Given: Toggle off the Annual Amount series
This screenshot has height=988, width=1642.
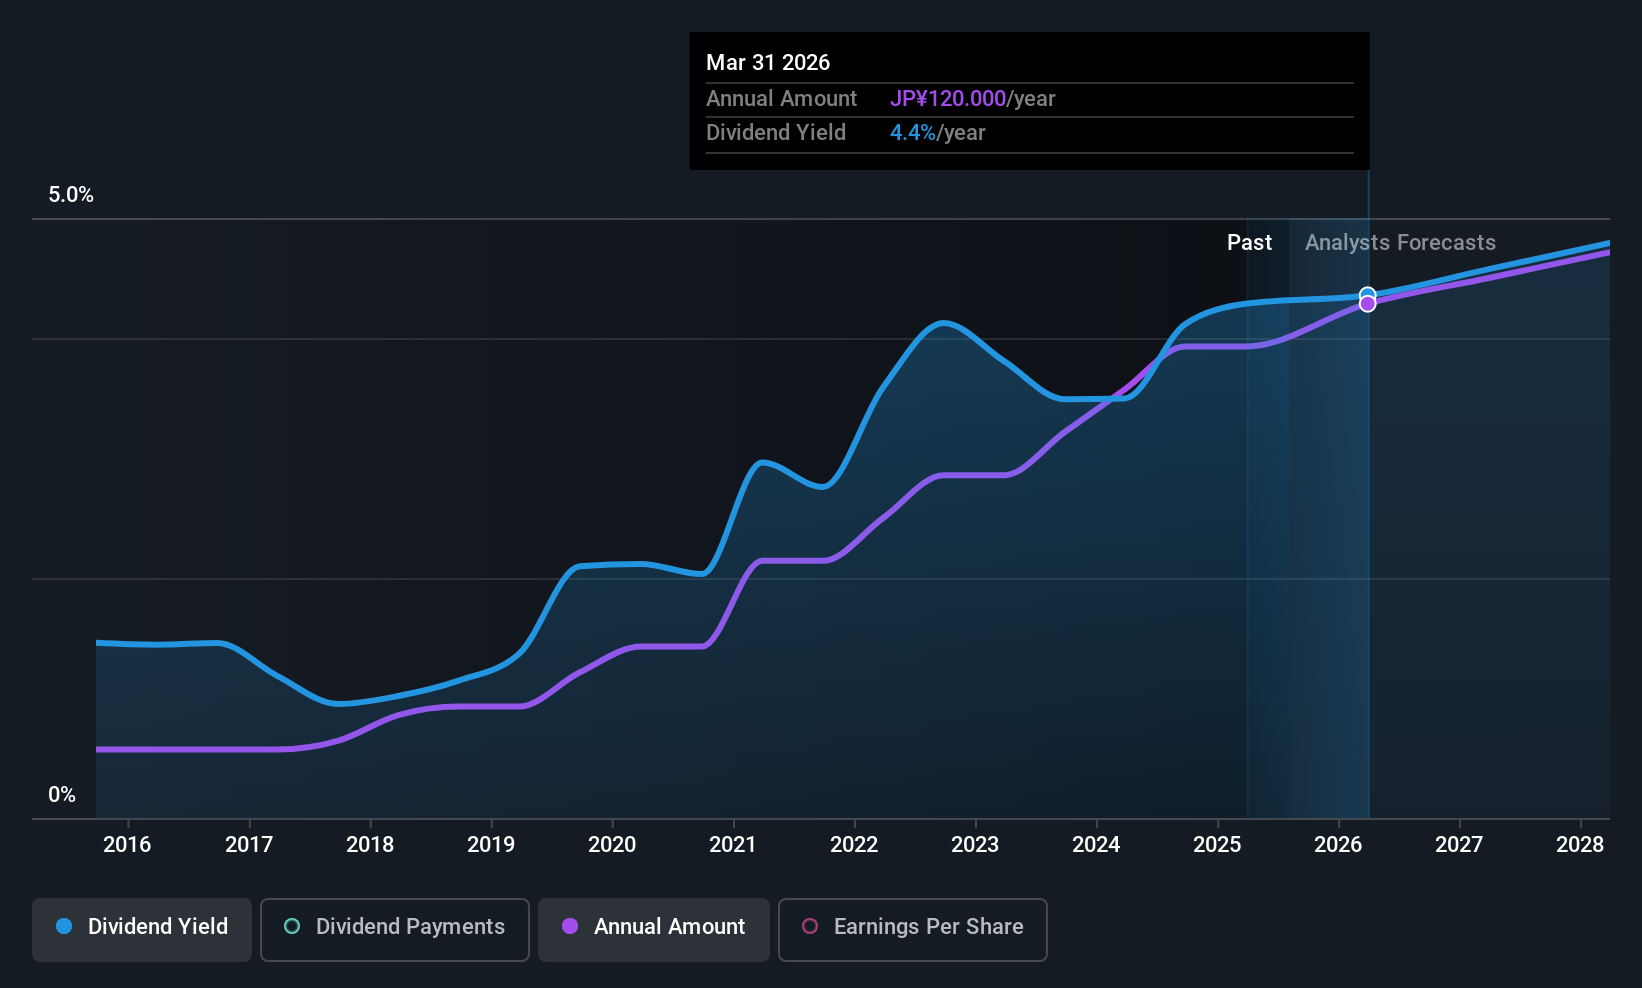Looking at the screenshot, I should click(653, 927).
